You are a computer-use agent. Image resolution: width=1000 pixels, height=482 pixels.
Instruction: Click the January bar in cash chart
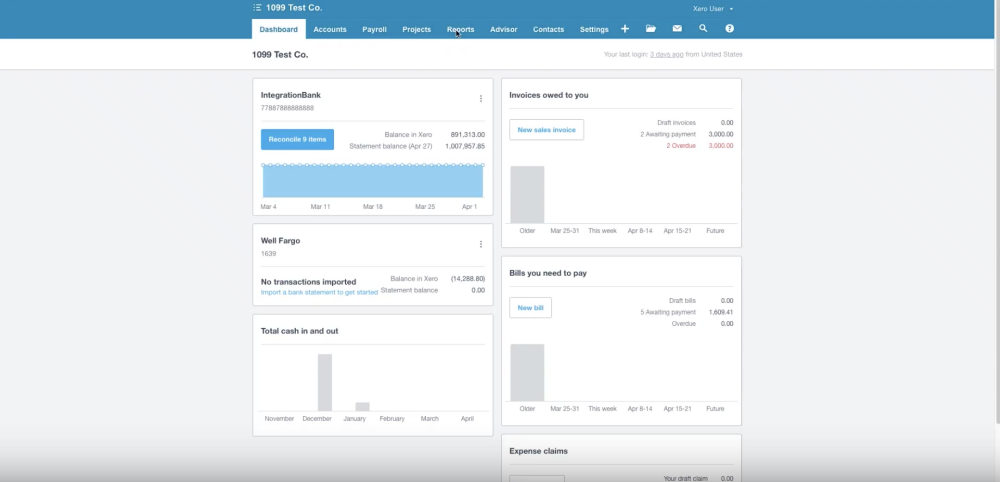pyautogui.click(x=362, y=407)
